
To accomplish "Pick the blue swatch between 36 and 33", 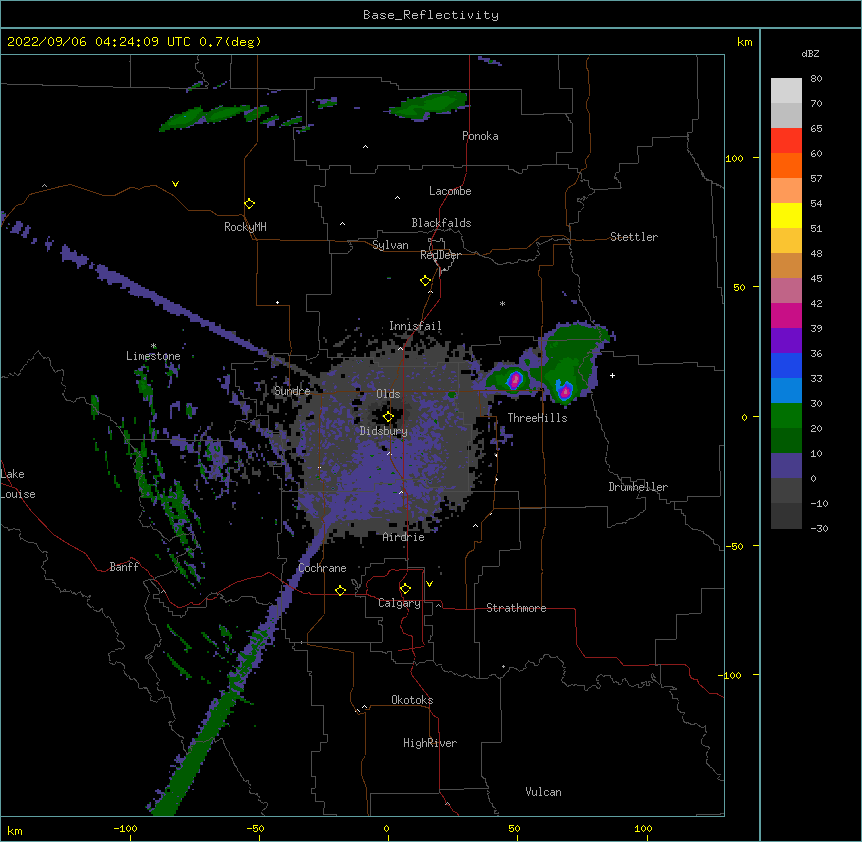I will [786, 366].
